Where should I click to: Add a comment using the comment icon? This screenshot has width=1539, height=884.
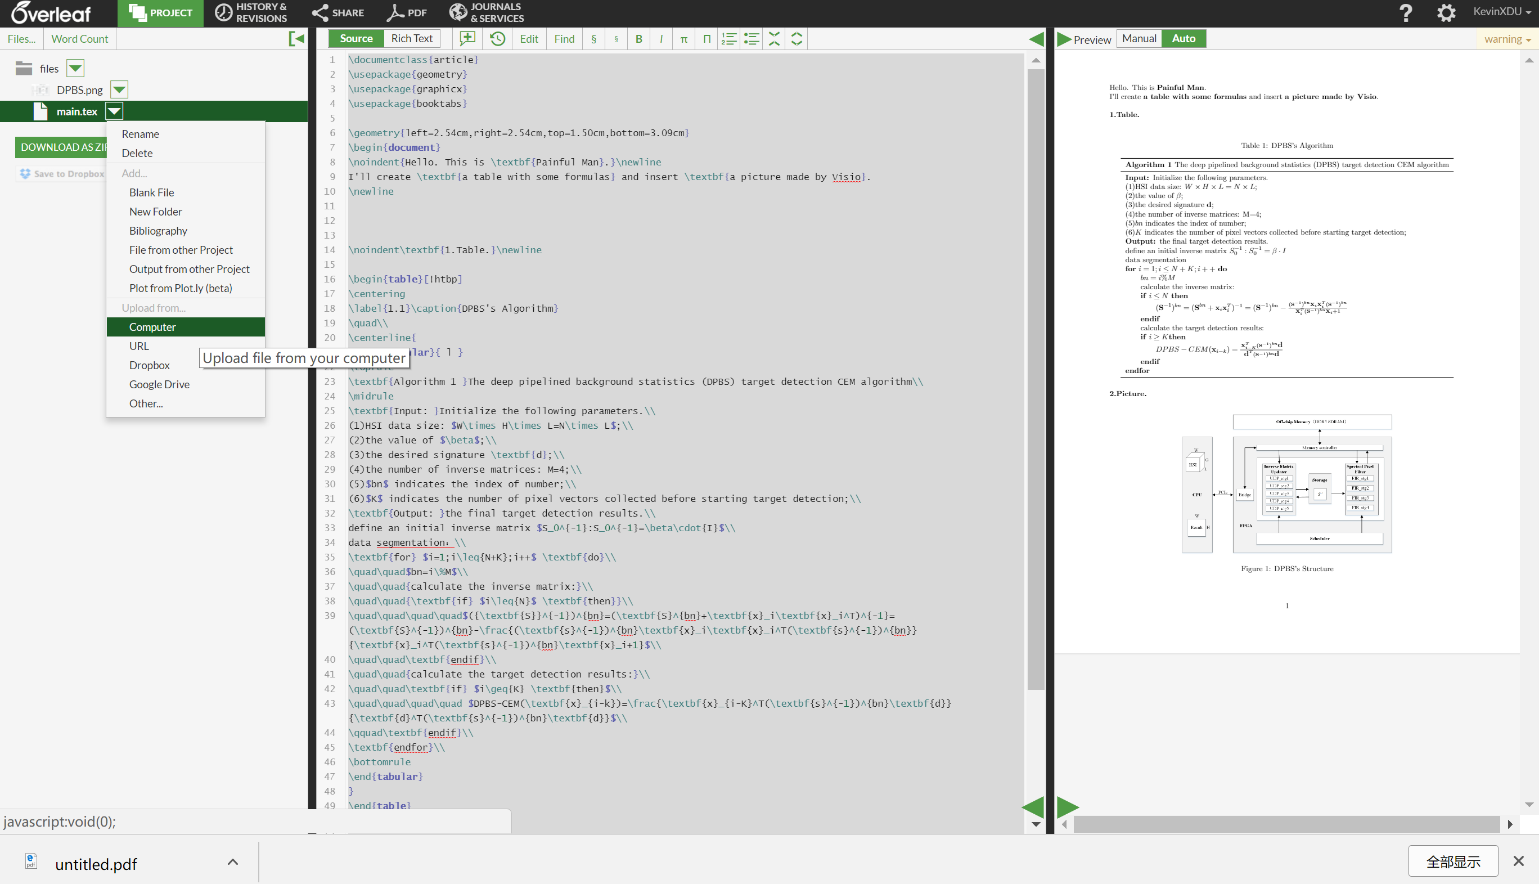click(467, 38)
